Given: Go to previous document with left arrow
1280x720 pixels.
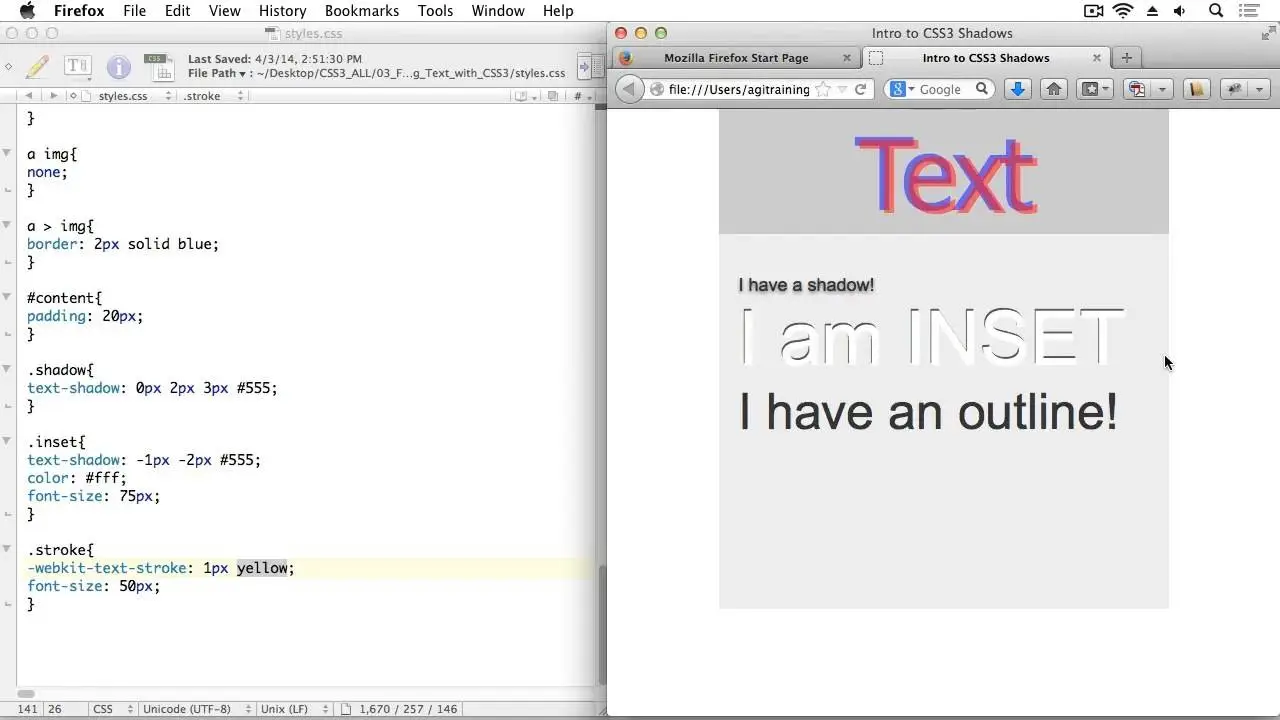Looking at the screenshot, I should tap(28, 96).
